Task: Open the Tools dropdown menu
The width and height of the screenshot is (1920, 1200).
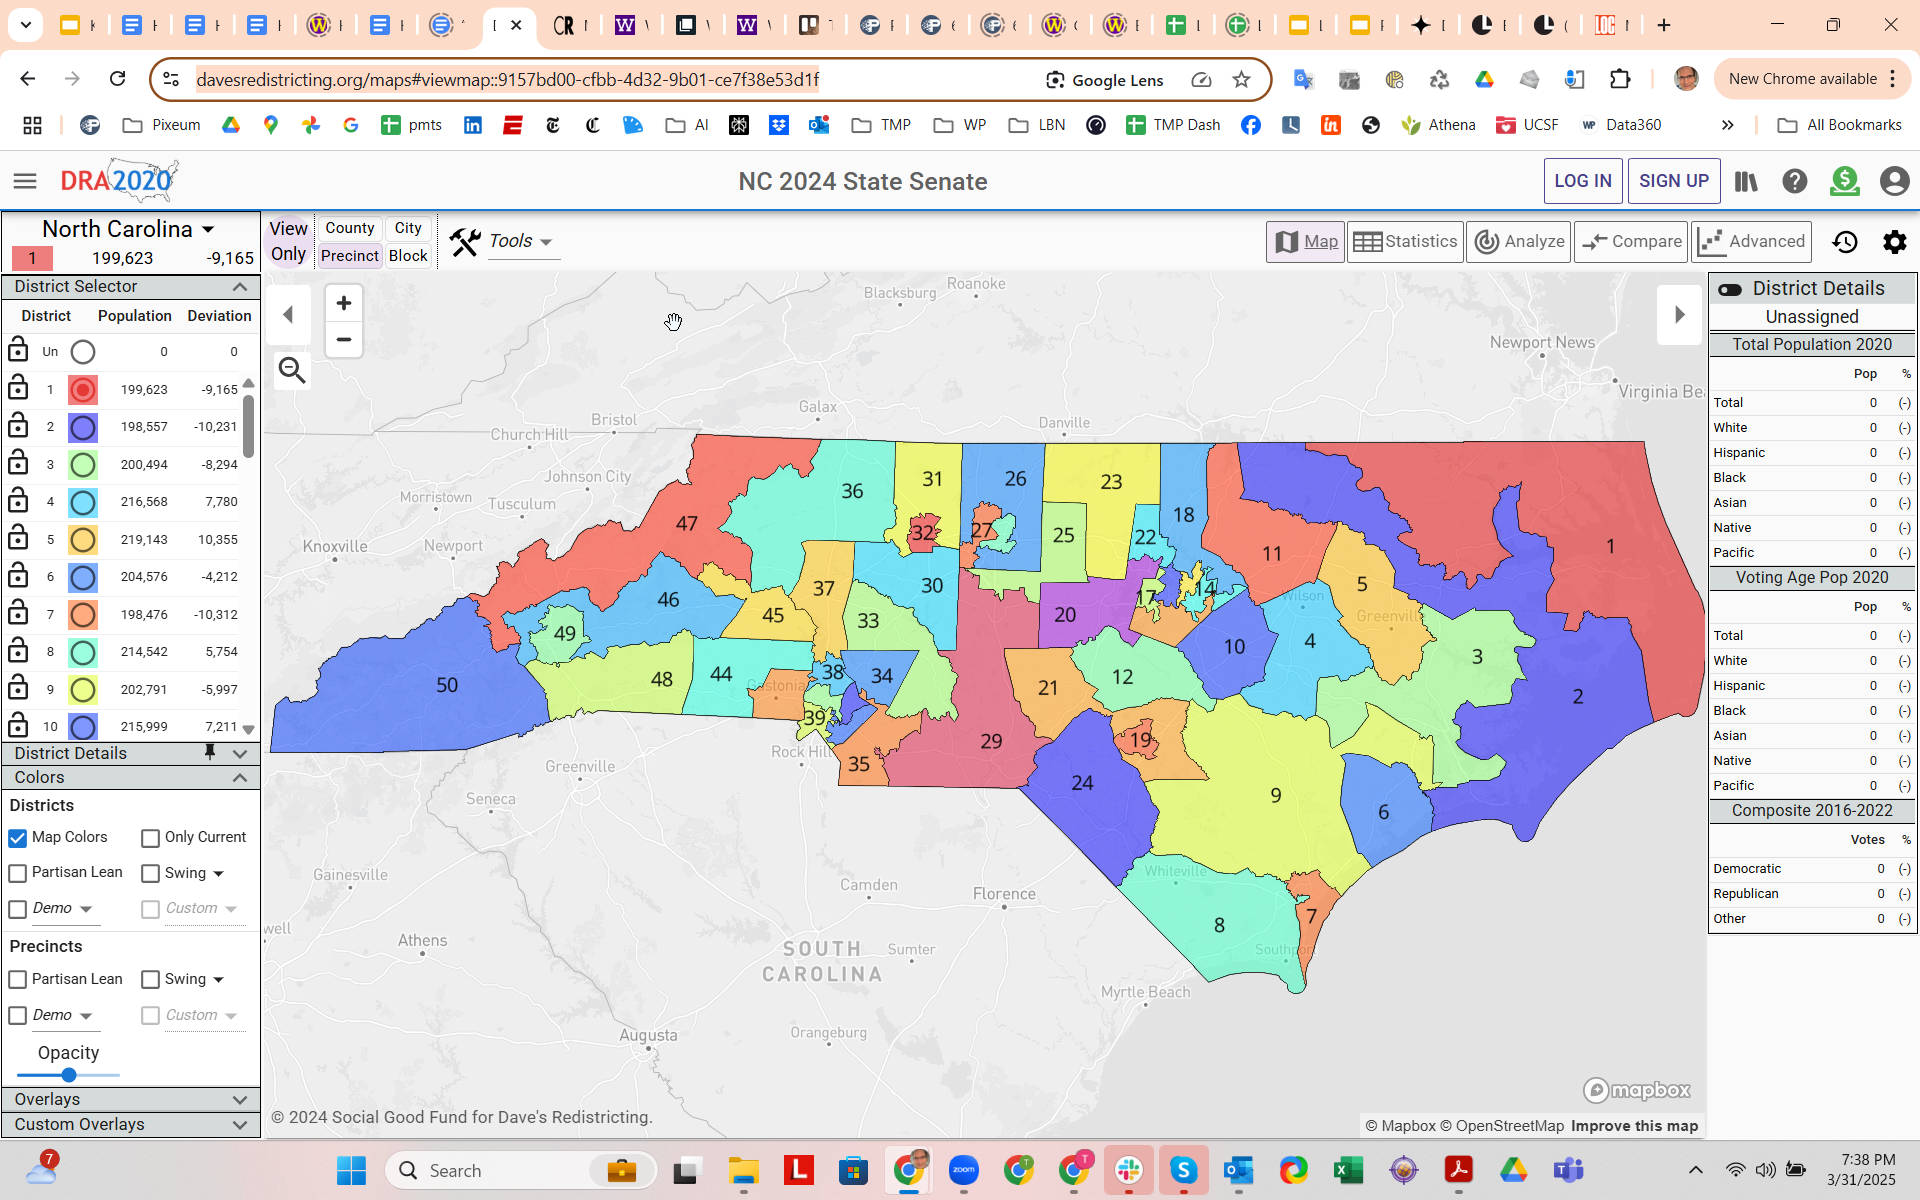Action: click(518, 241)
